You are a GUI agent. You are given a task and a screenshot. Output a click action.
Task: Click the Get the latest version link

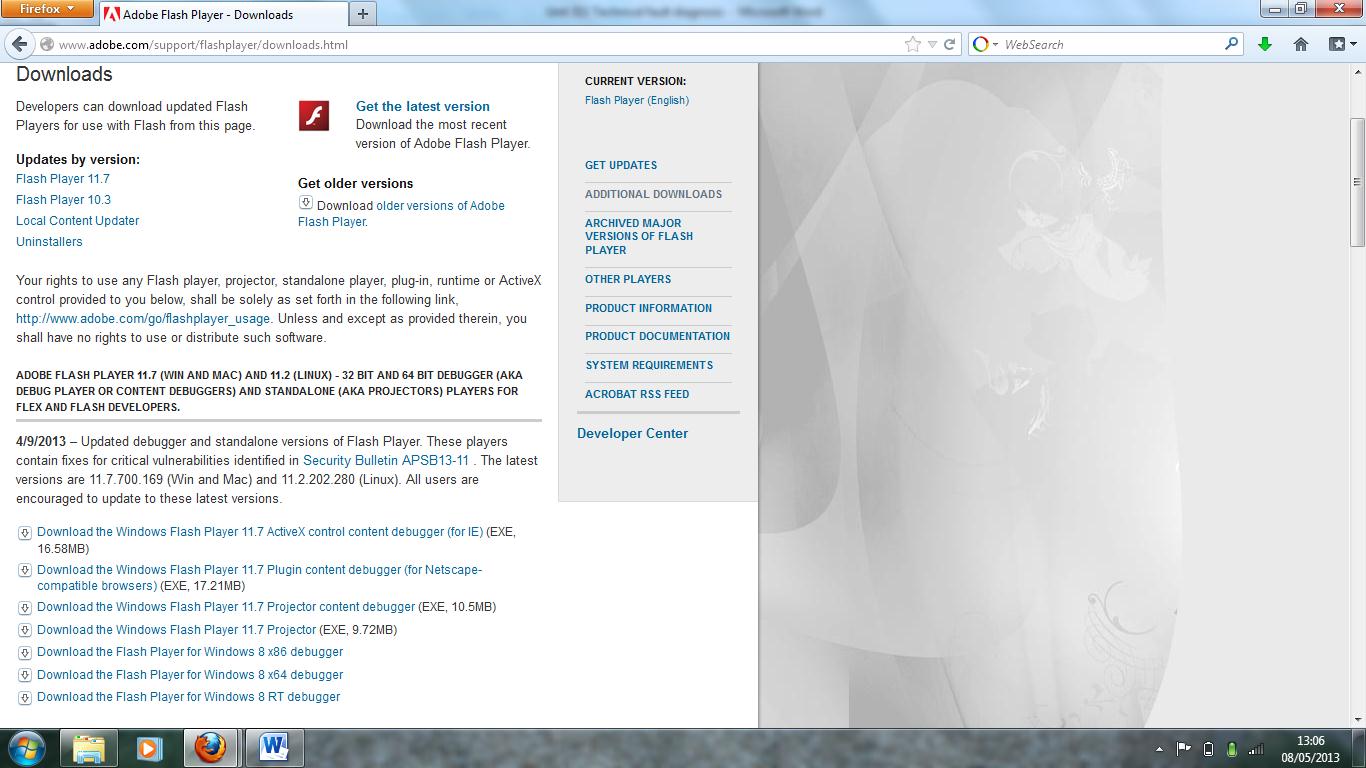(423, 106)
